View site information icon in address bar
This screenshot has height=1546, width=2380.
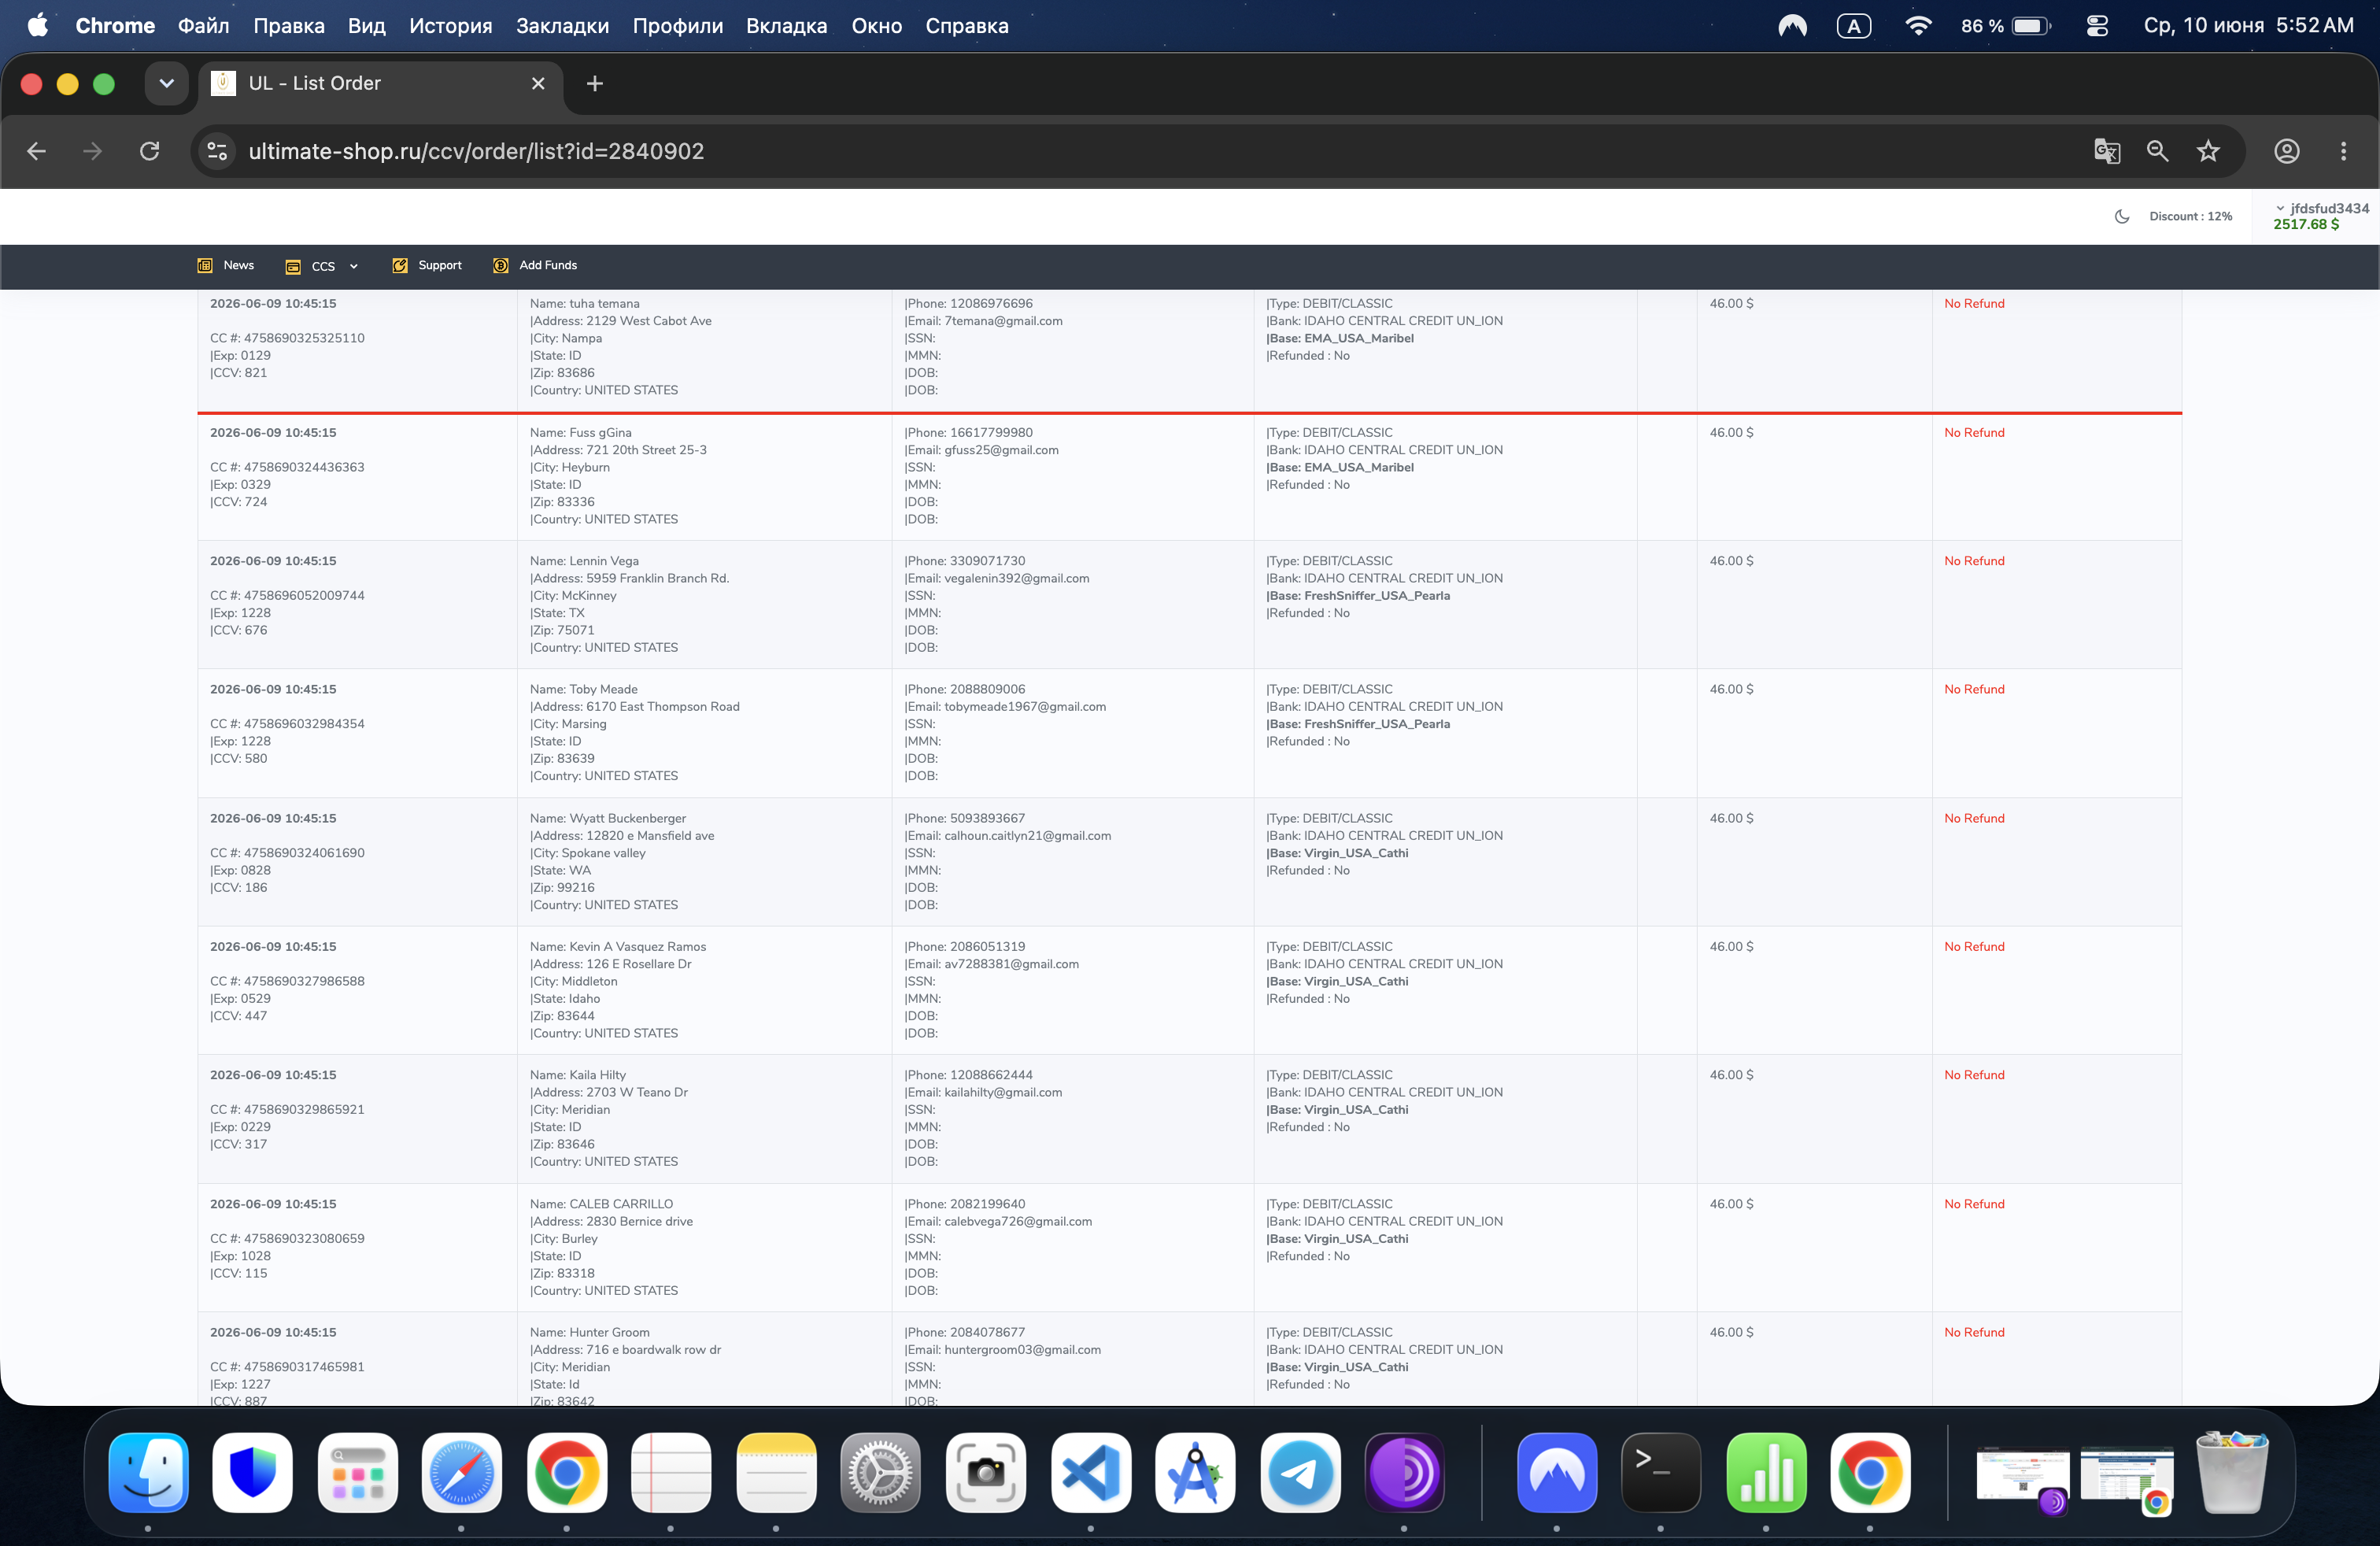coord(217,151)
